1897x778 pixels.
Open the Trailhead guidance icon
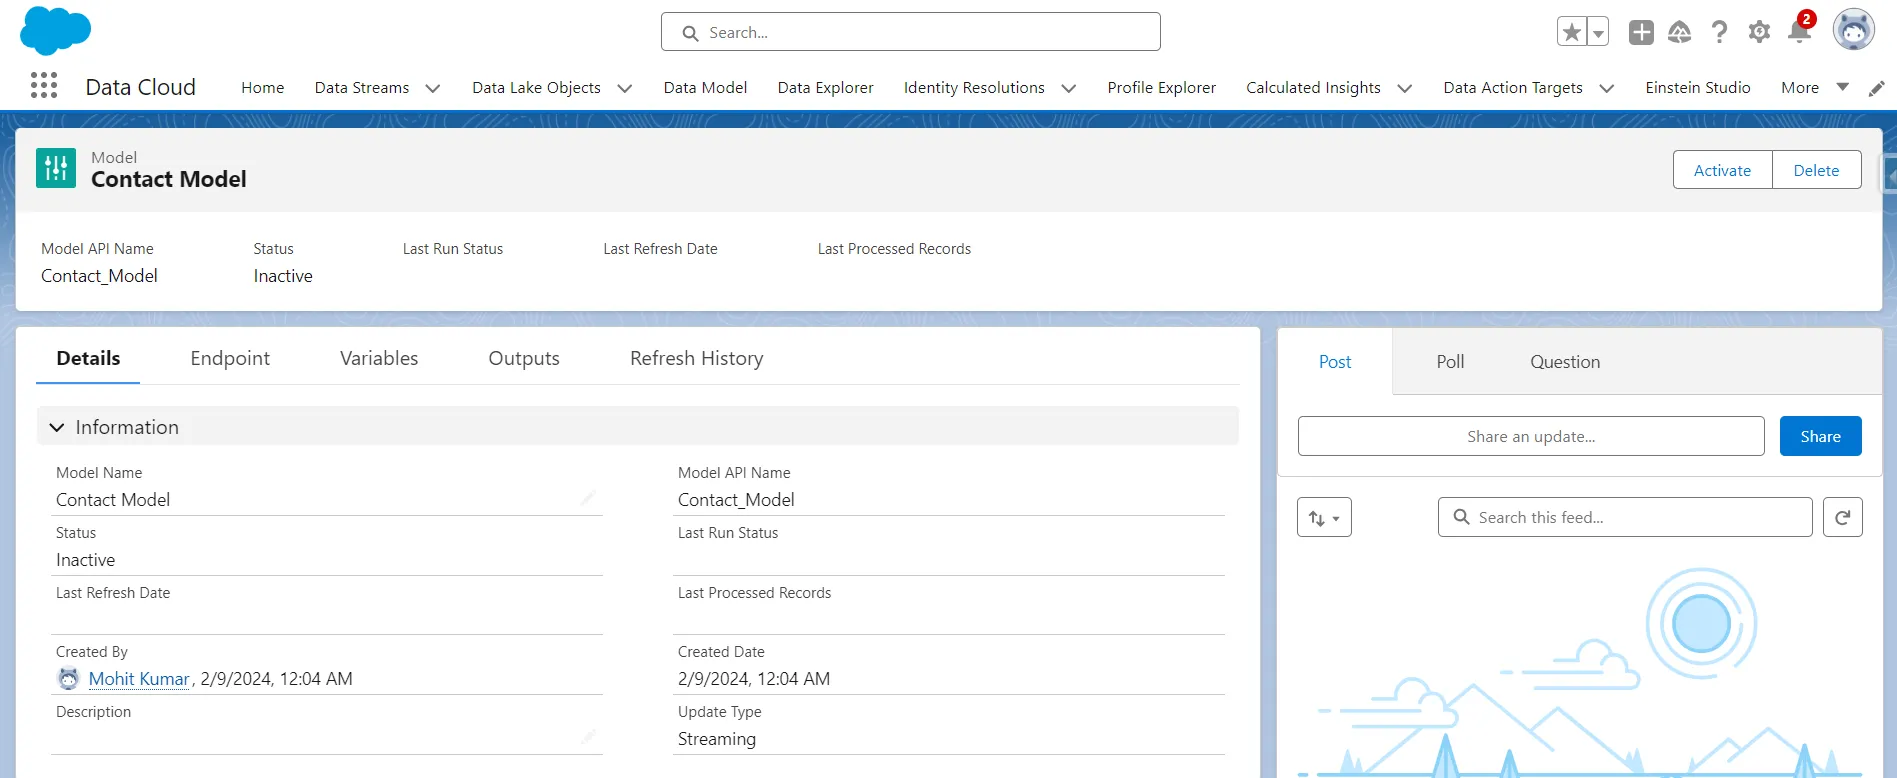click(1680, 32)
